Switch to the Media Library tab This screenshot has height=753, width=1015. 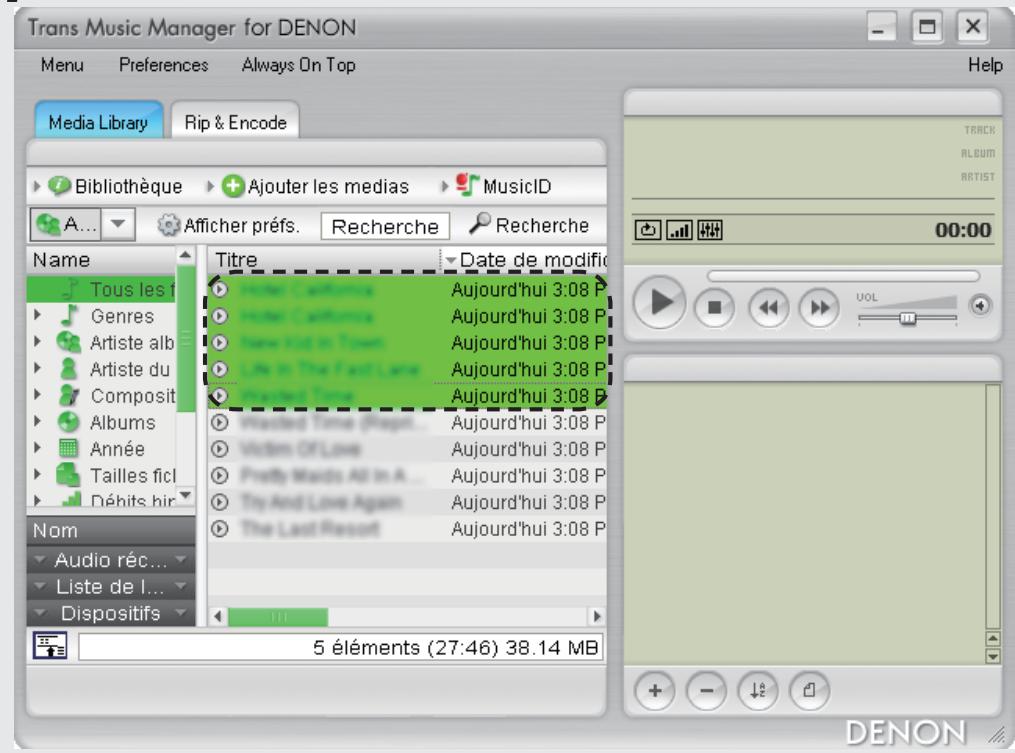pyautogui.click(x=98, y=120)
